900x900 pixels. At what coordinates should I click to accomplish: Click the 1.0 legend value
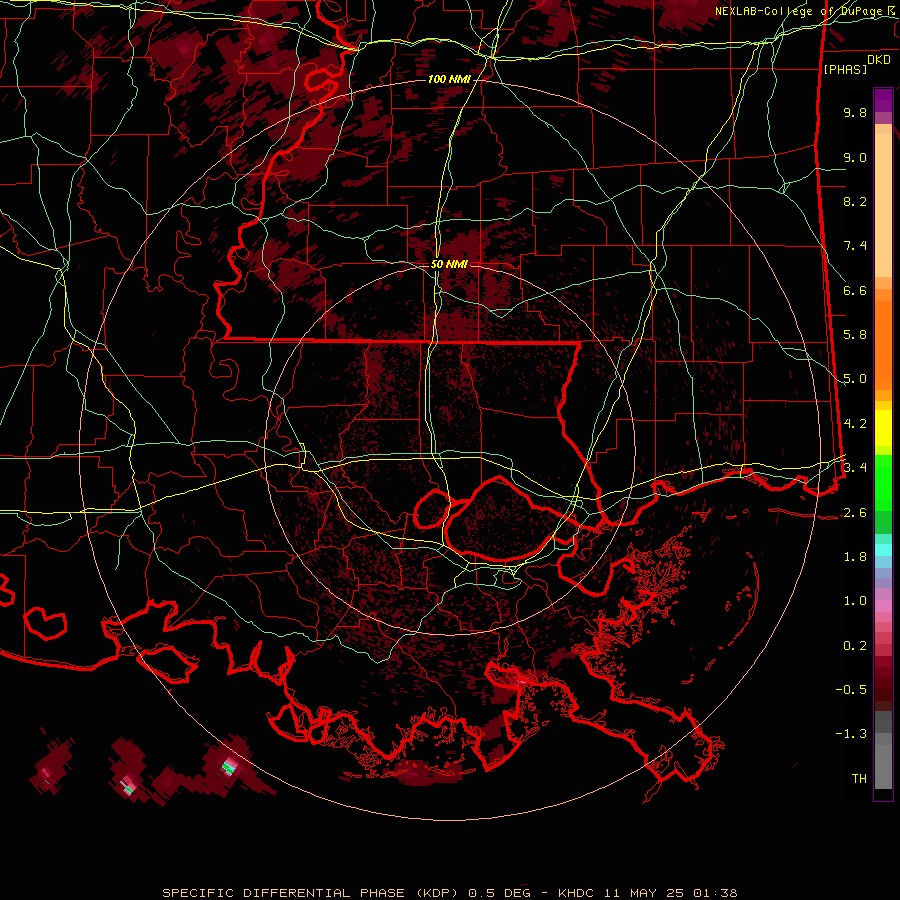[855, 601]
